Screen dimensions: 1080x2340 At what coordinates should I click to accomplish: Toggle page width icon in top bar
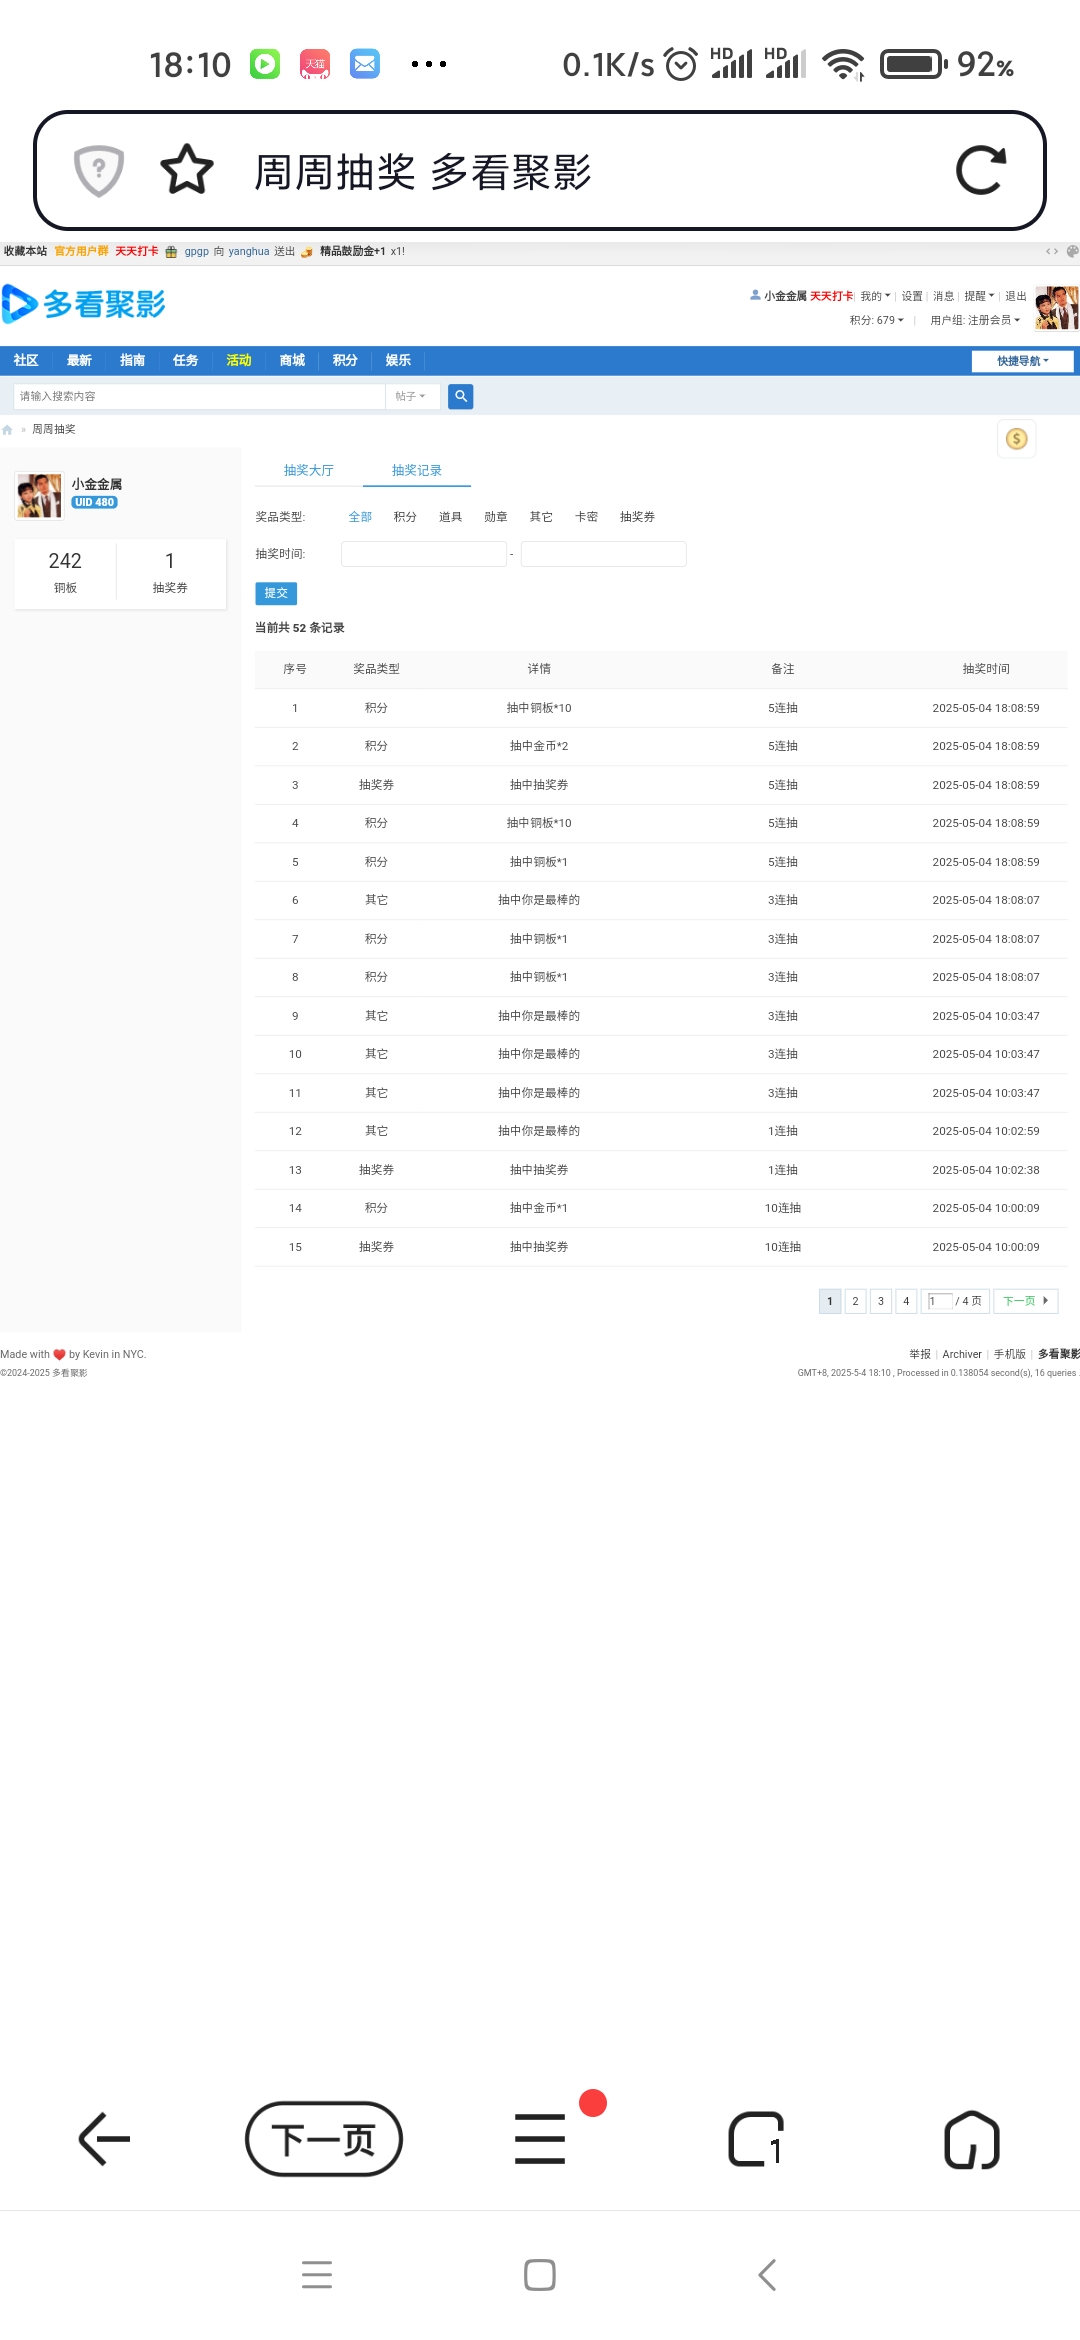tap(1052, 251)
